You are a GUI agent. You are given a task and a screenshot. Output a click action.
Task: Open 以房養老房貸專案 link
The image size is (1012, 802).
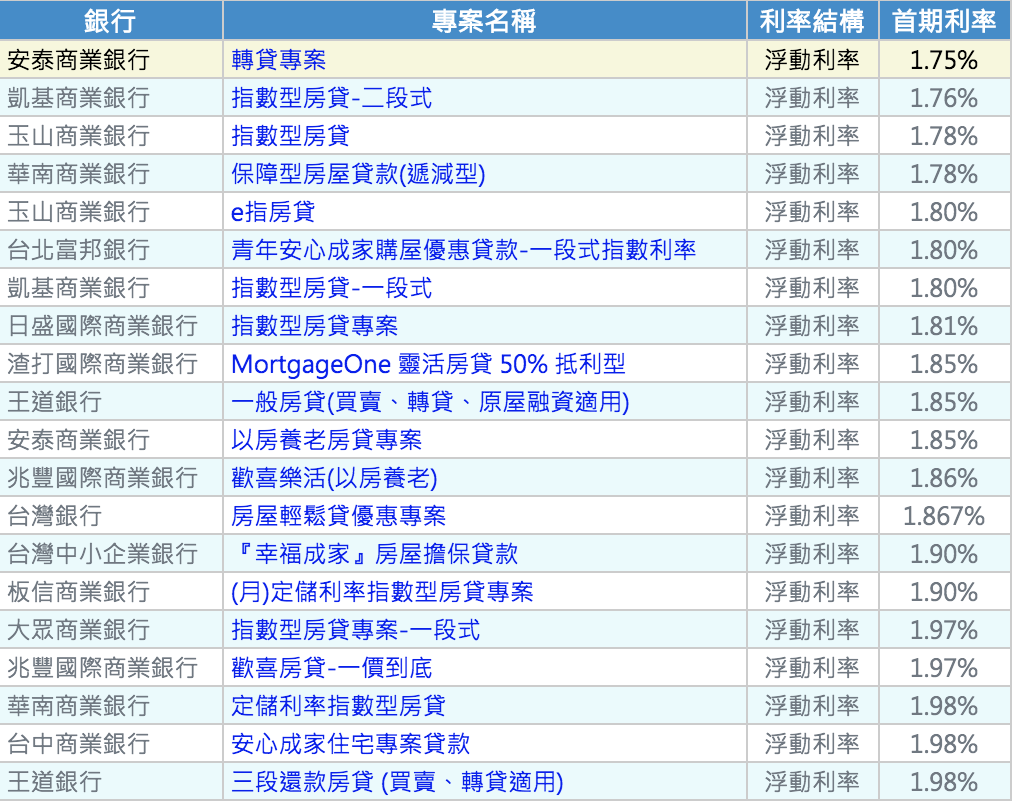pos(326,440)
